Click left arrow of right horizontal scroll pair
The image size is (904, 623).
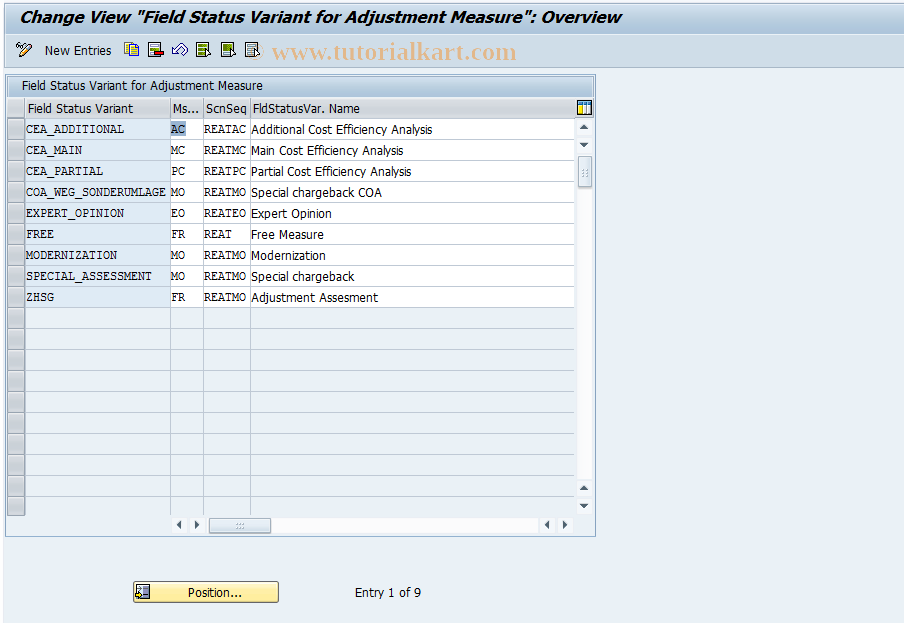point(547,525)
